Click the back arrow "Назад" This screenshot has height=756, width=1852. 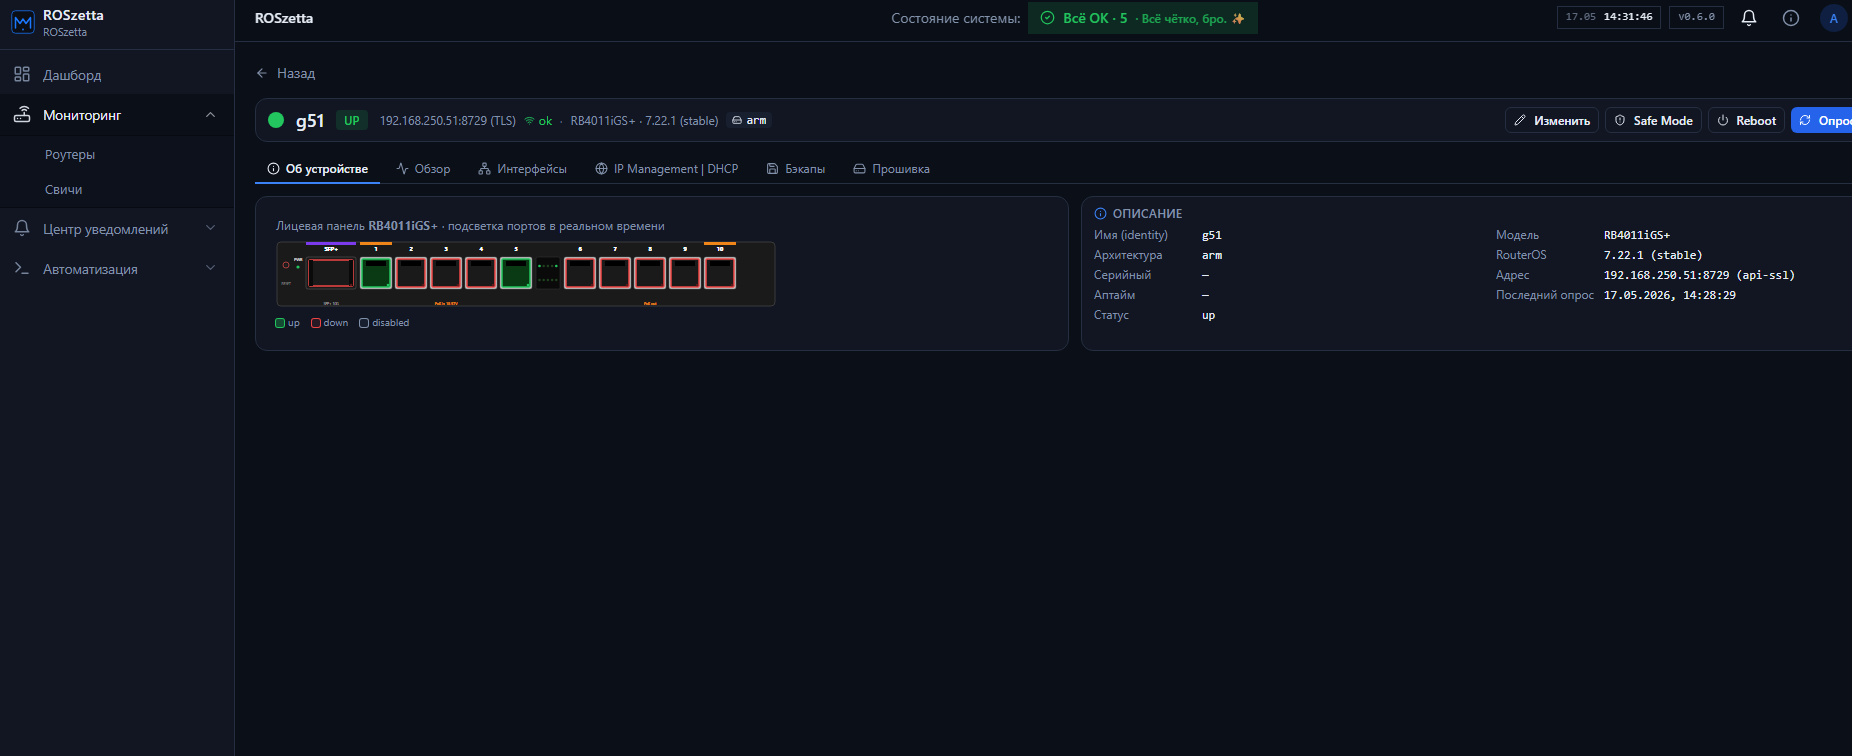click(x=286, y=73)
